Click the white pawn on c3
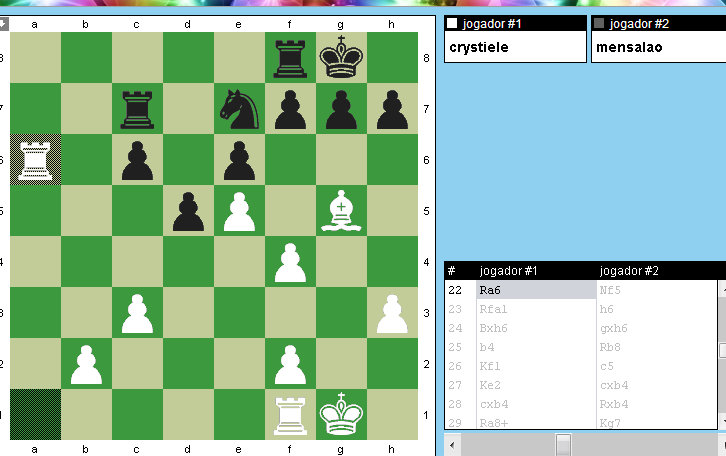 137,313
